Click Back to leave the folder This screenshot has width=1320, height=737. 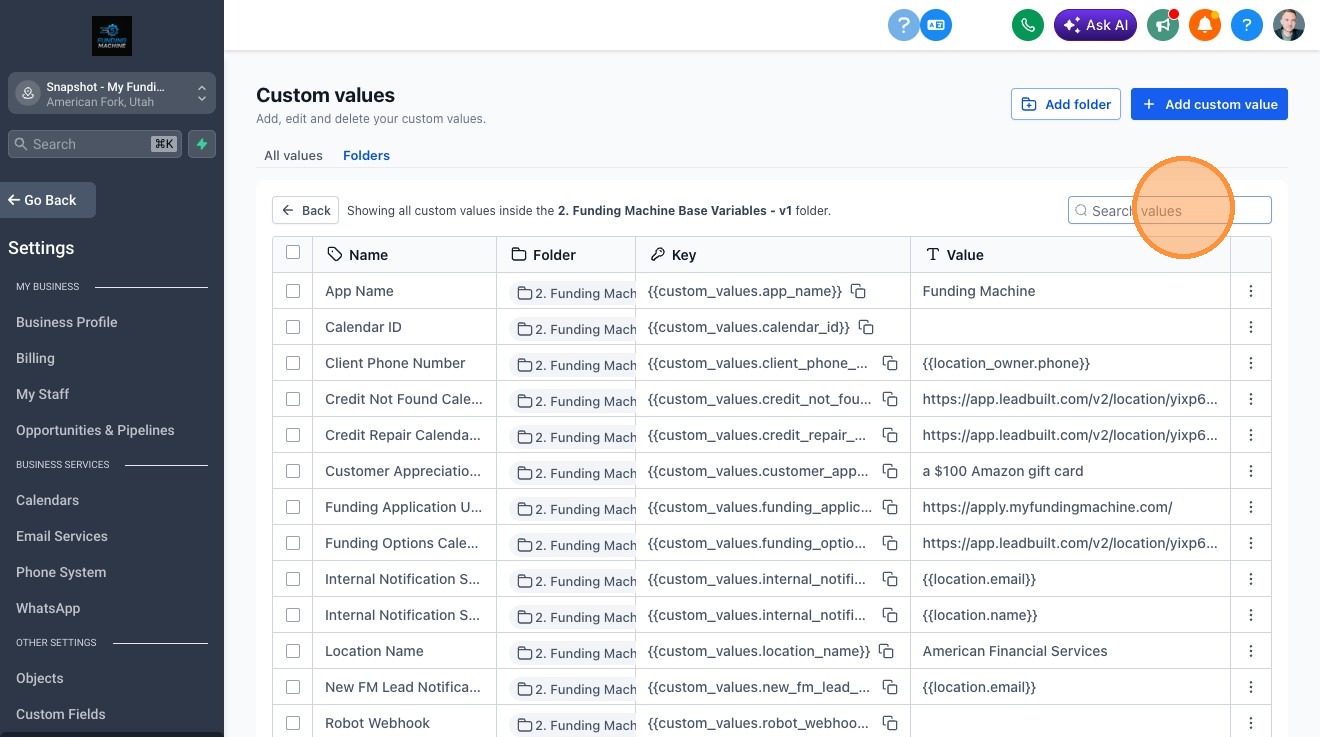coord(306,210)
